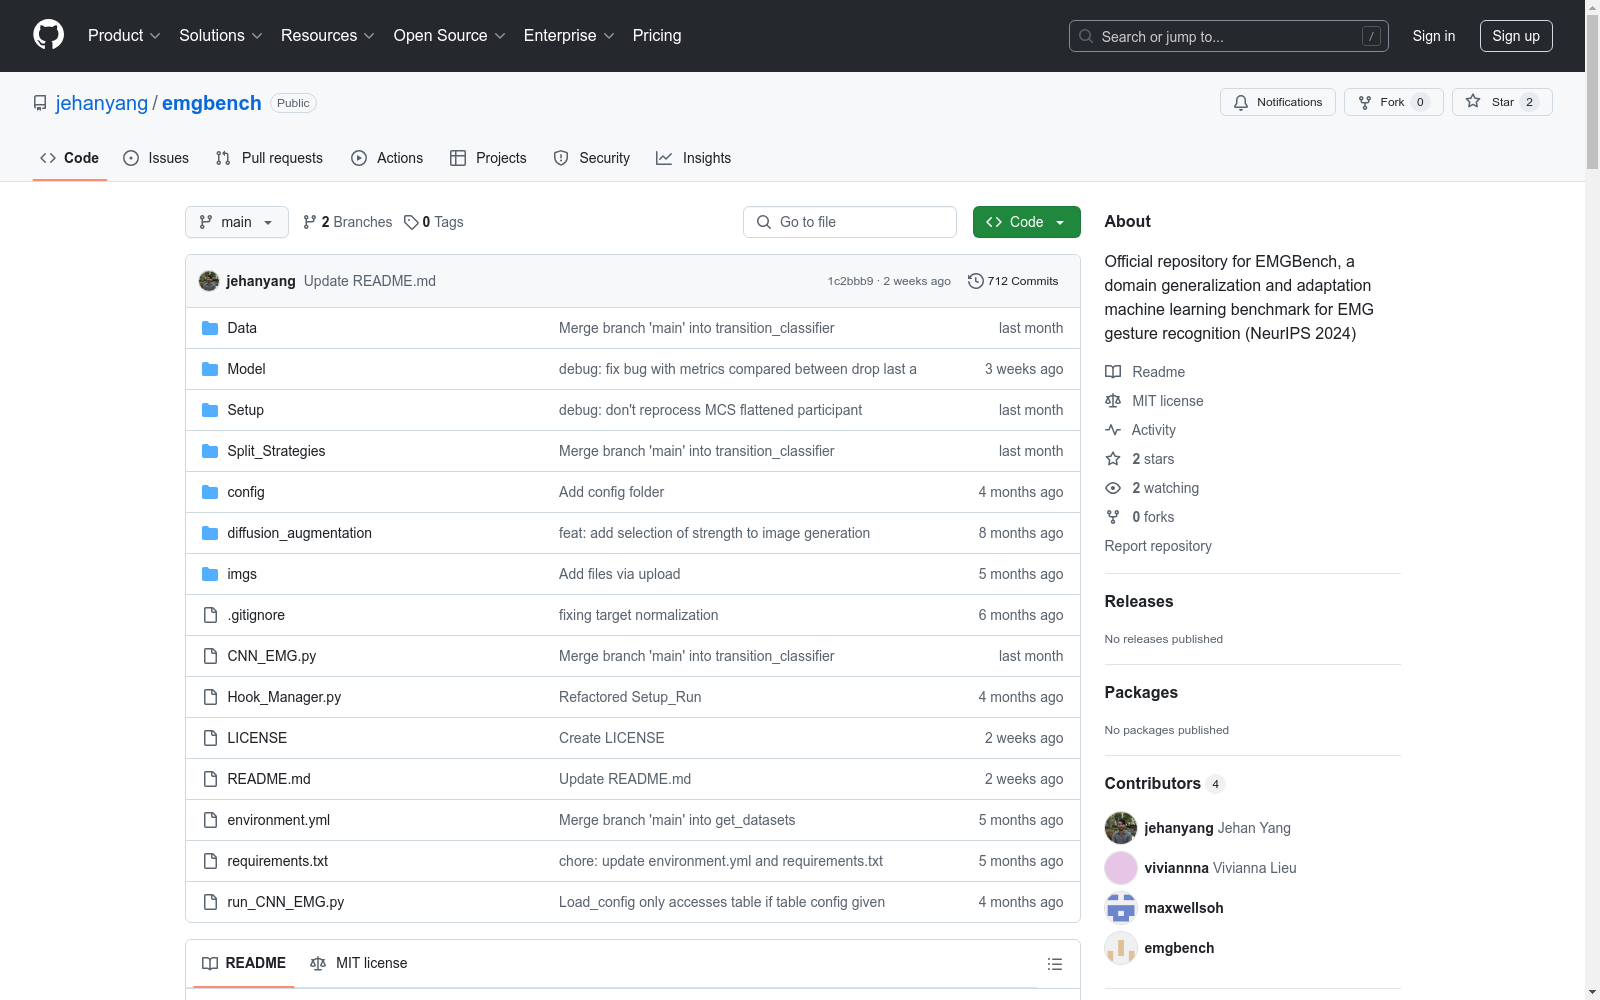Click the pulse icon next to Activity
This screenshot has width=1600, height=1000.
[x=1113, y=430]
